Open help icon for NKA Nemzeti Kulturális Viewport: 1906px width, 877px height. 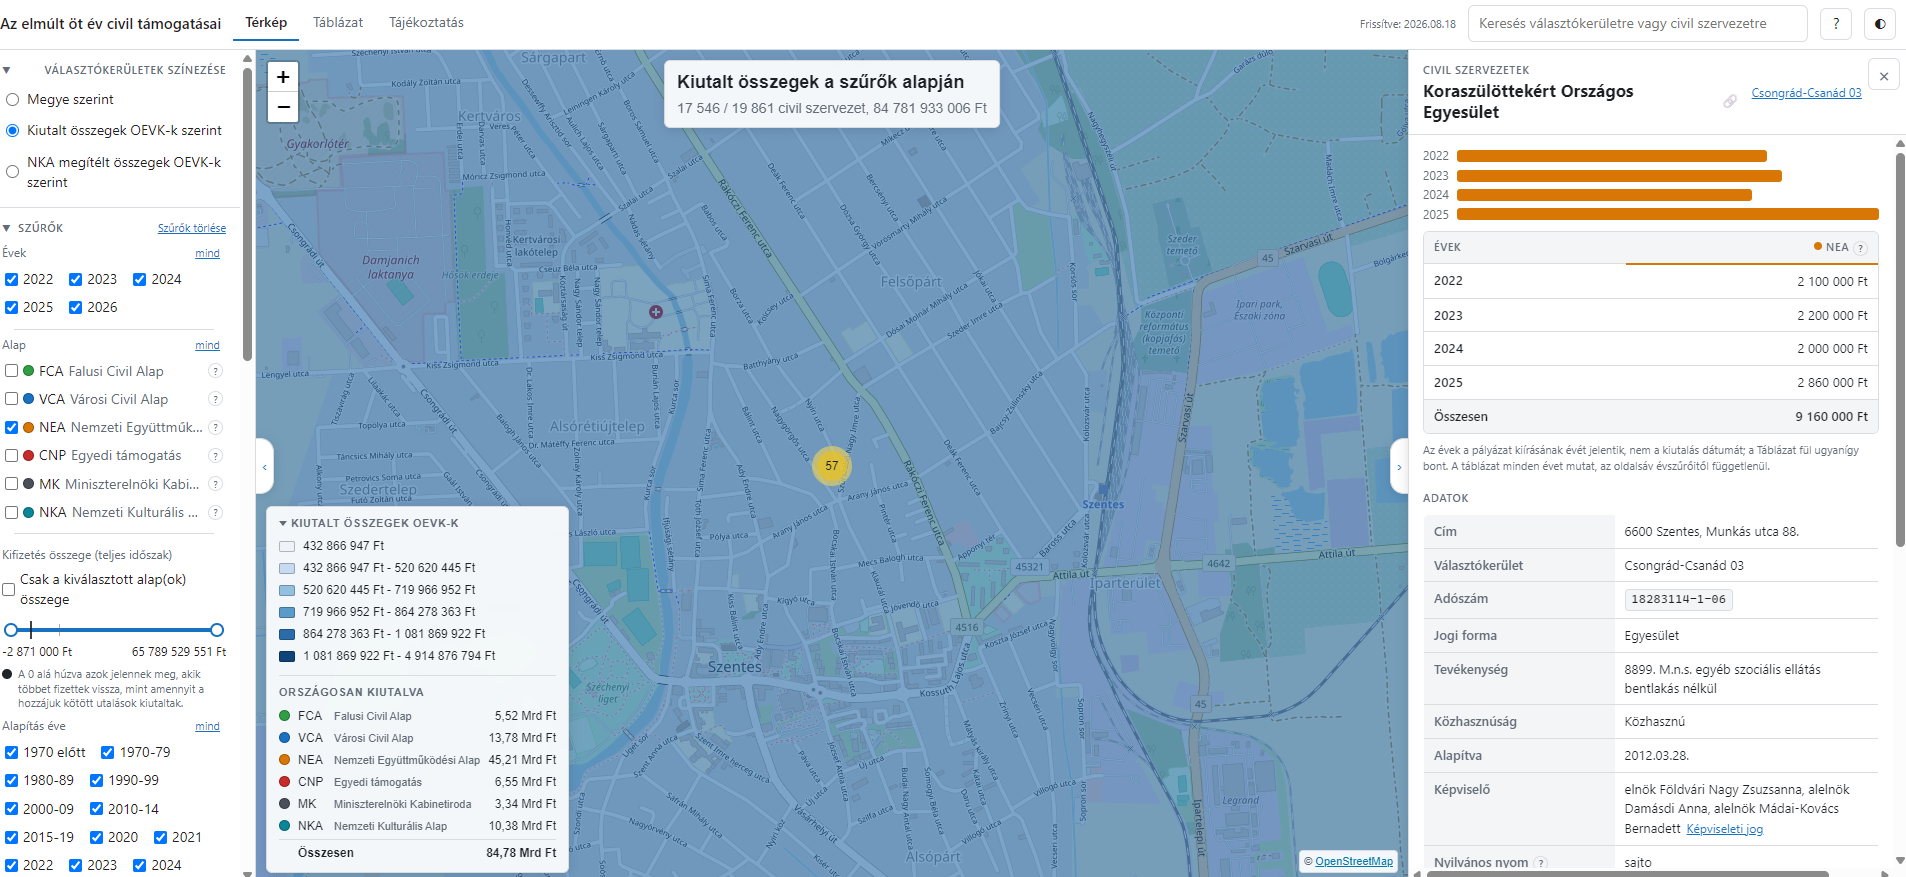215,512
